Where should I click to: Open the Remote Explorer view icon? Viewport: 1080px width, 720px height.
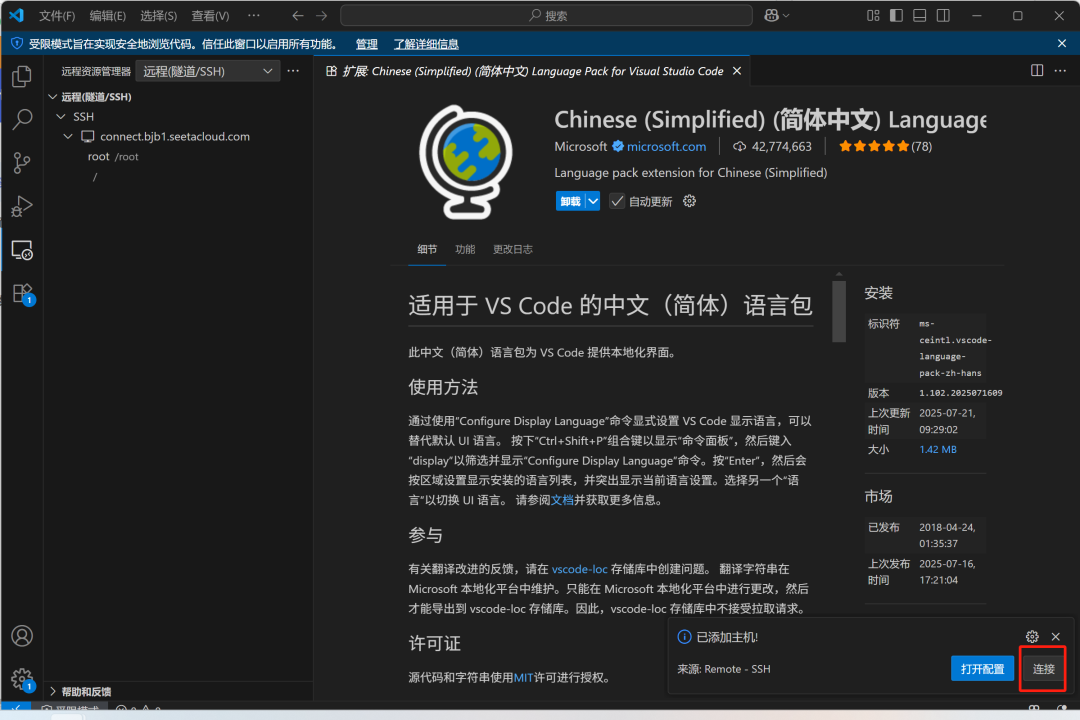(x=22, y=249)
